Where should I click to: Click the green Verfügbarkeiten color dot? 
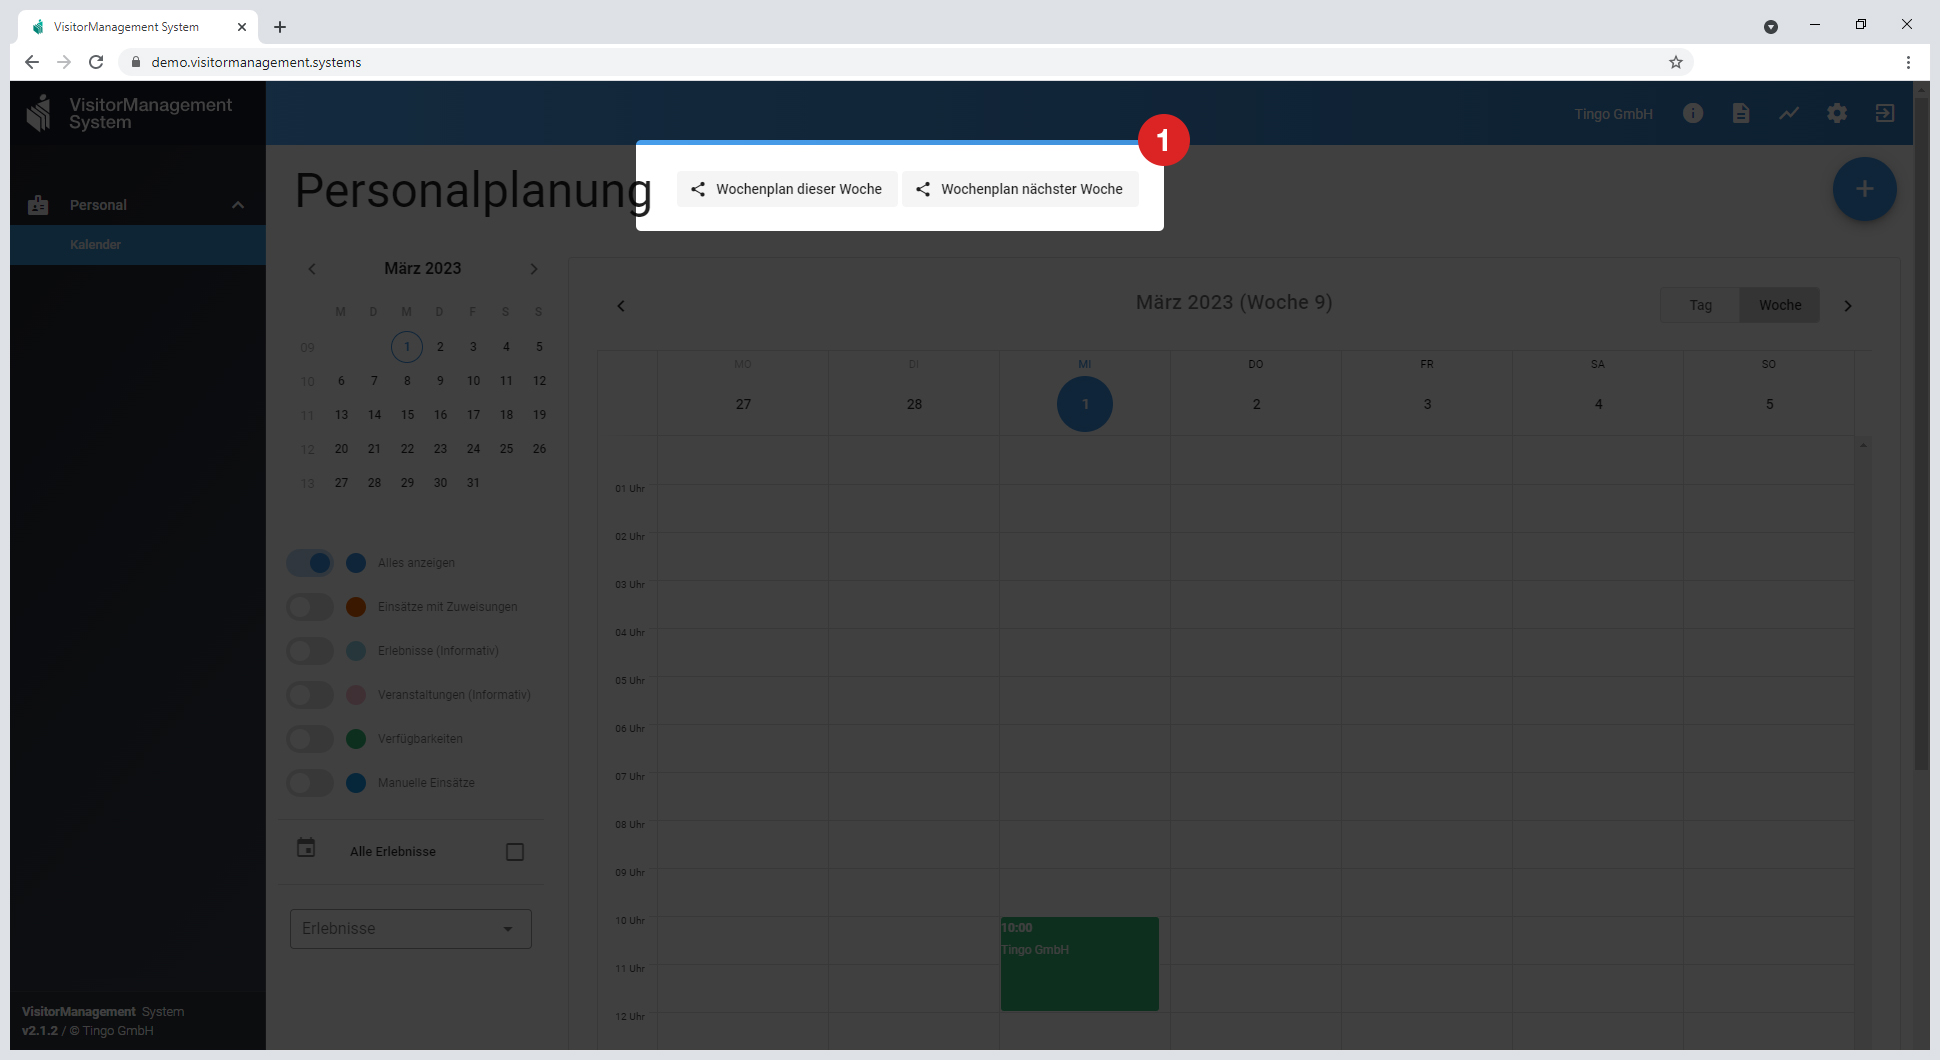[x=356, y=739]
